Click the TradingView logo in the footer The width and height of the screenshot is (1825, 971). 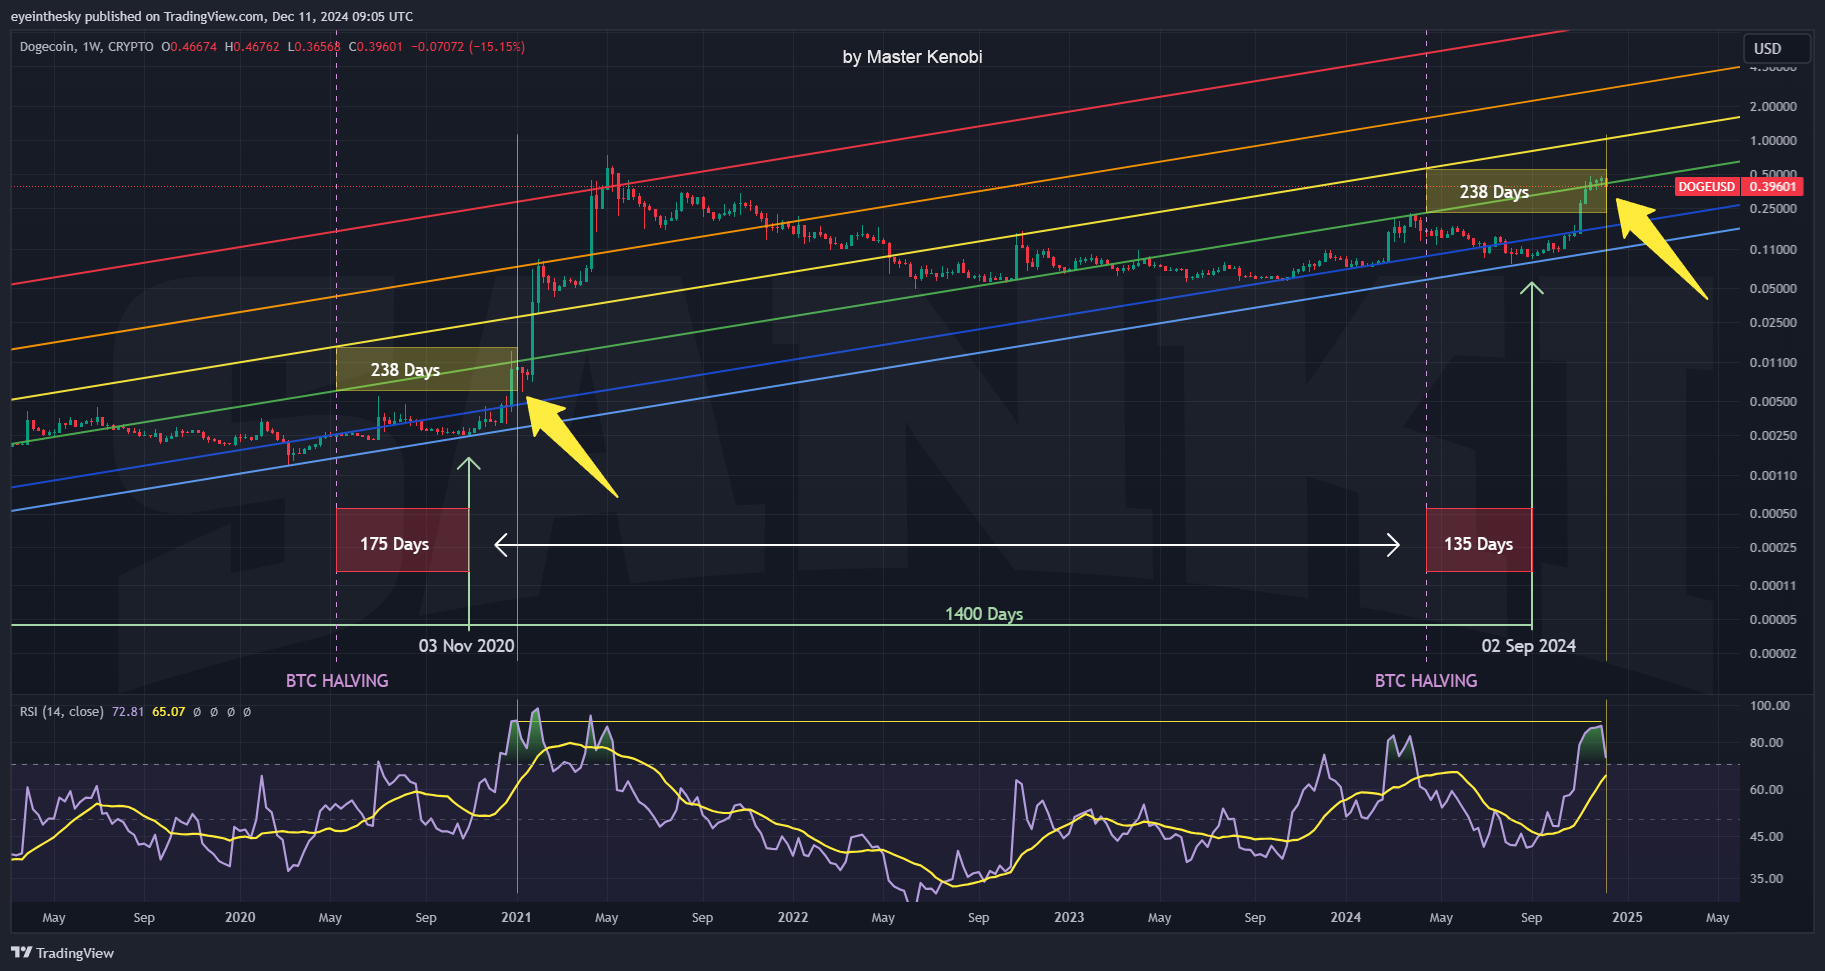62,953
